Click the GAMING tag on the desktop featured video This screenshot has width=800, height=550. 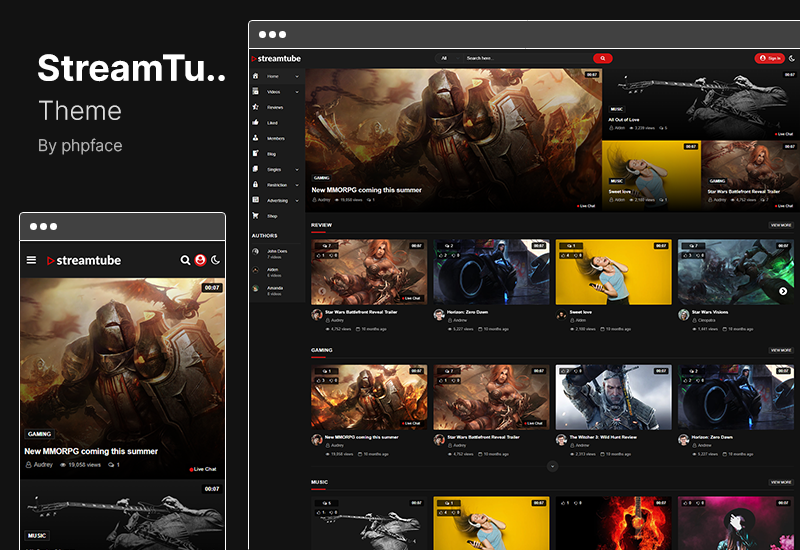(321, 178)
